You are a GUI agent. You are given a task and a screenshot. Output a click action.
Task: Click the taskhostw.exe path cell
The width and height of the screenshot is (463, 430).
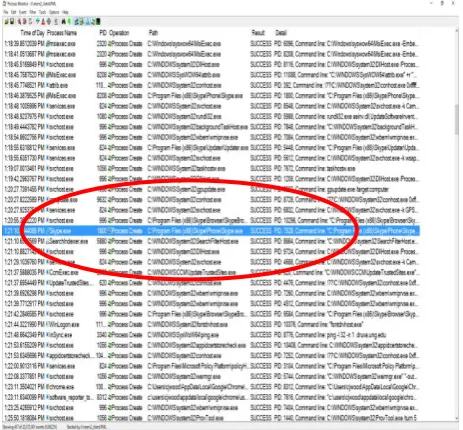[186, 168]
